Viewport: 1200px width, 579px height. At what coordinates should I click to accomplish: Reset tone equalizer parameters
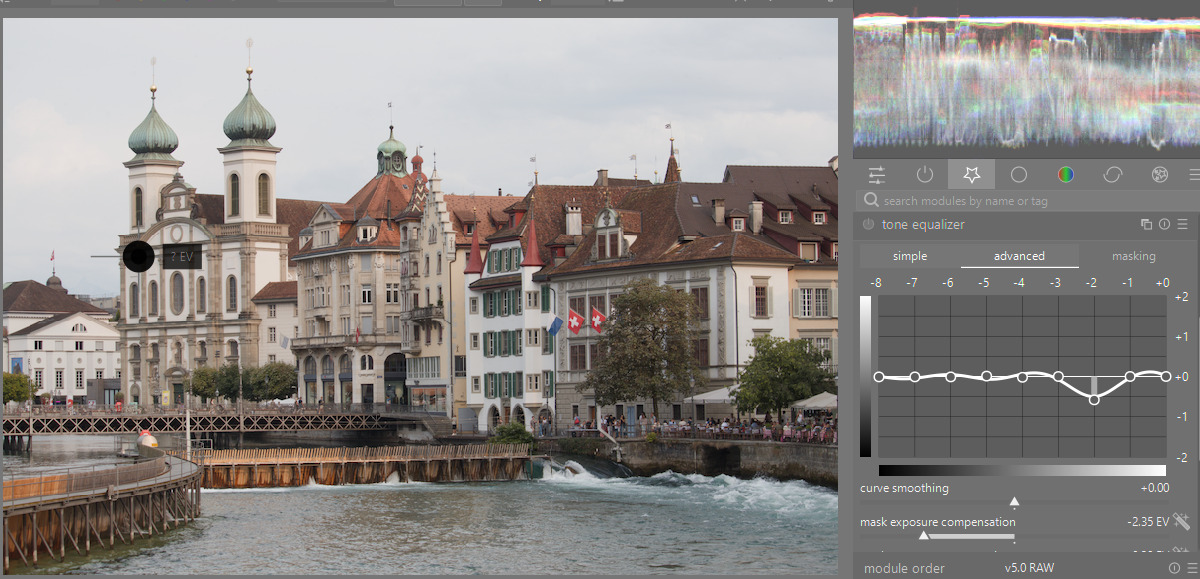[1165, 225]
